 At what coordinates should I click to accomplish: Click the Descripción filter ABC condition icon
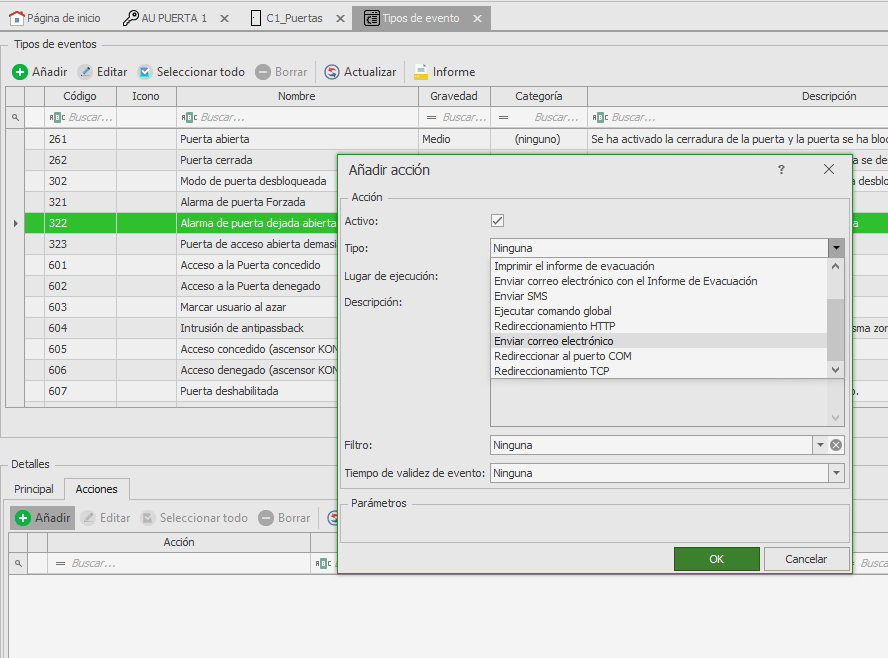click(x=600, y=117)
